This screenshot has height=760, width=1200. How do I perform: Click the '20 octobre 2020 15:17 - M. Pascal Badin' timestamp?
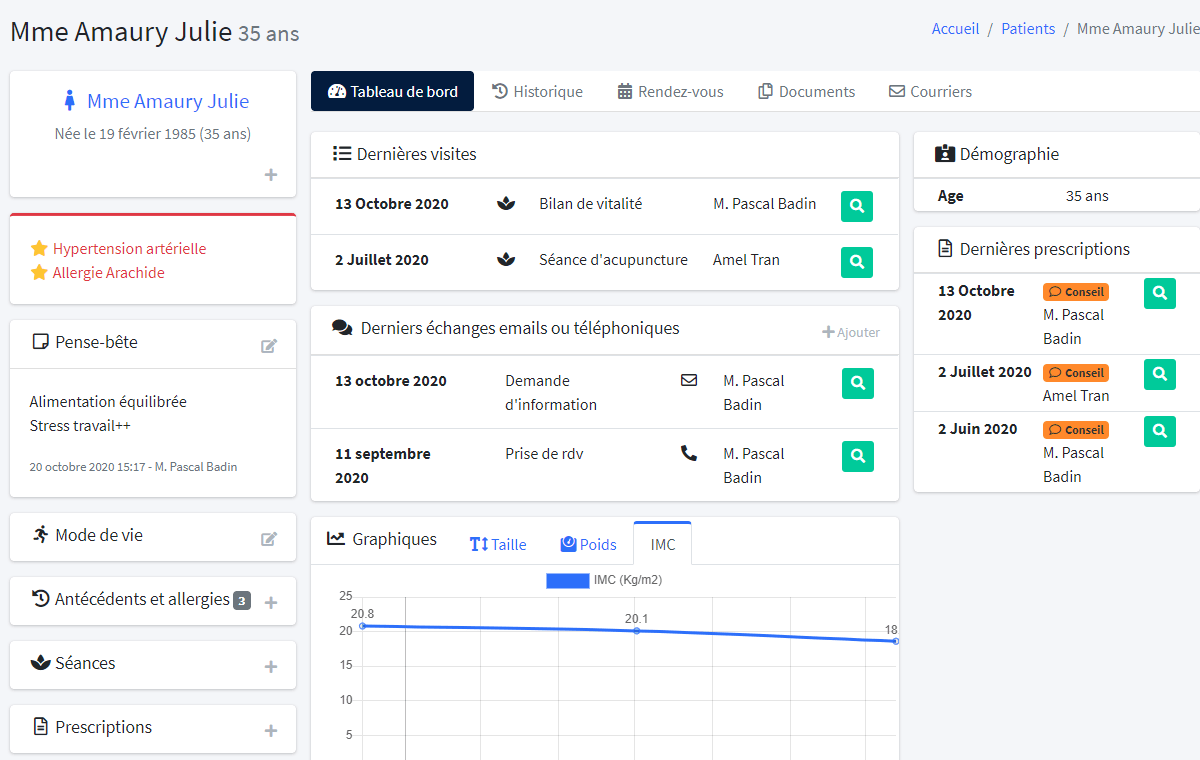point(133,467)
